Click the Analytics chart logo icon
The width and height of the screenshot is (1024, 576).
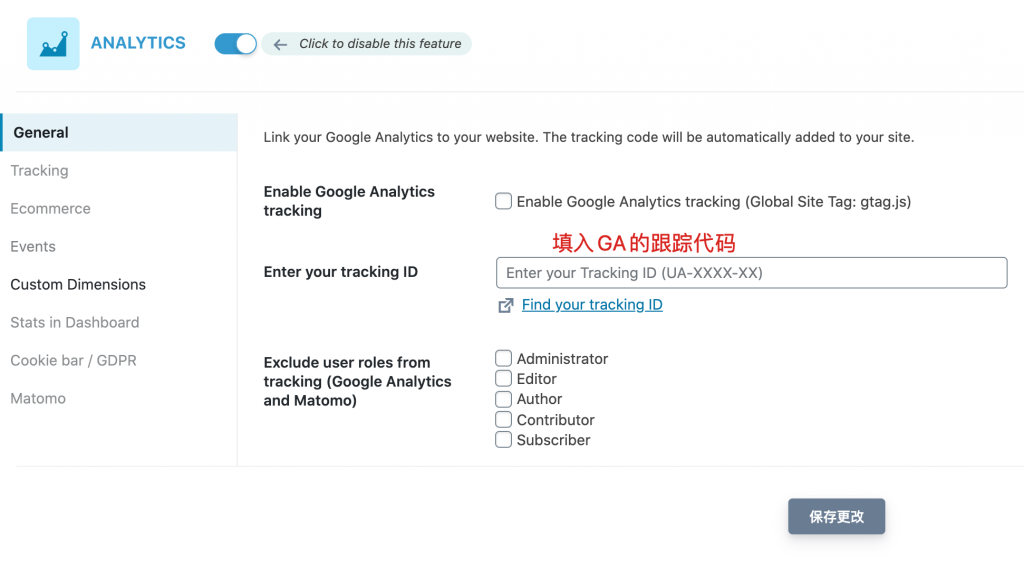click(53, 44)
